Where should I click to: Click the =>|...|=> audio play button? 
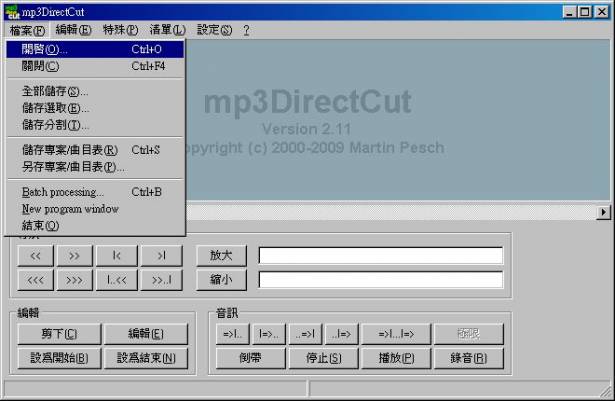tap(396, 334)
